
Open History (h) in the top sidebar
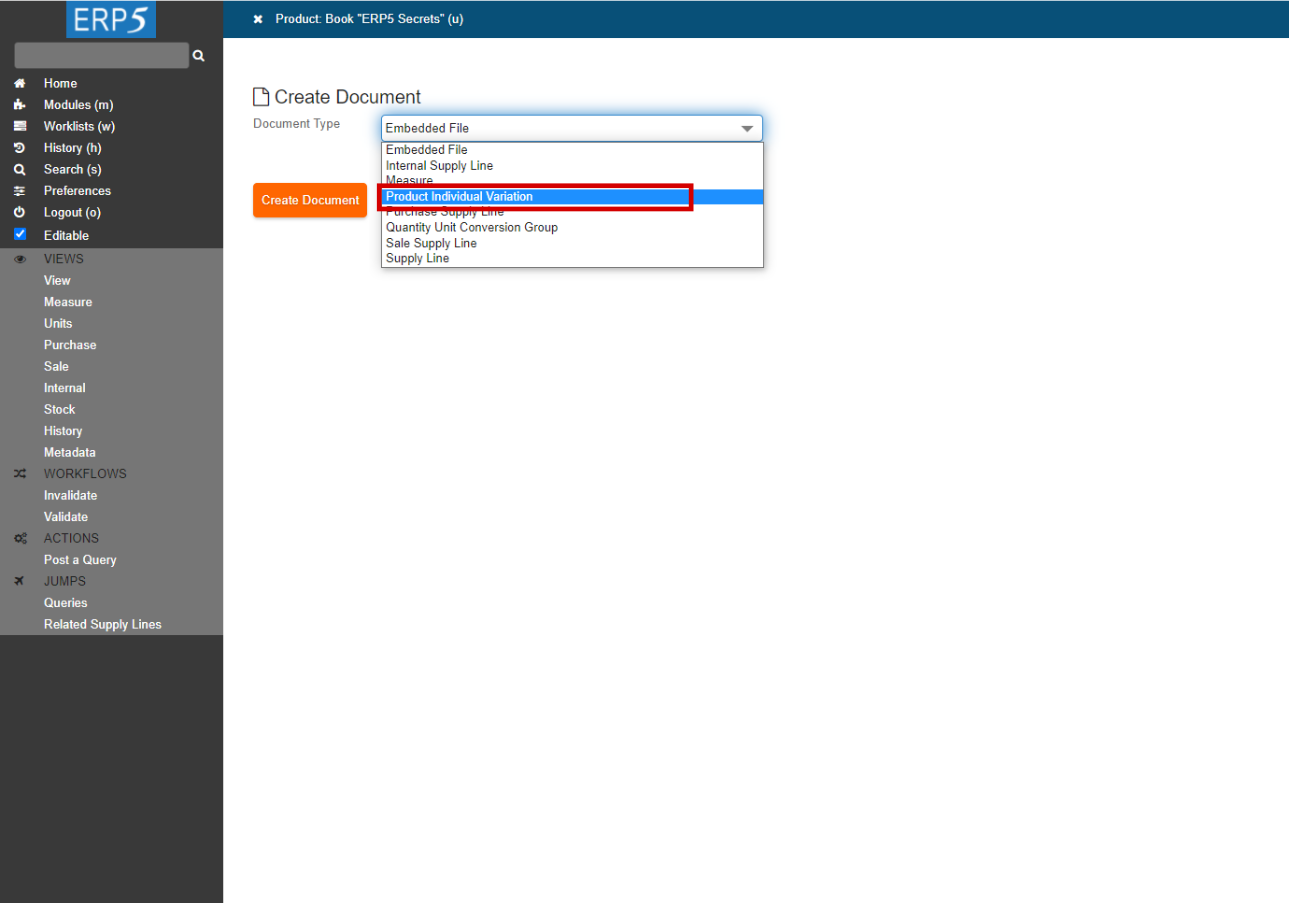72,148
